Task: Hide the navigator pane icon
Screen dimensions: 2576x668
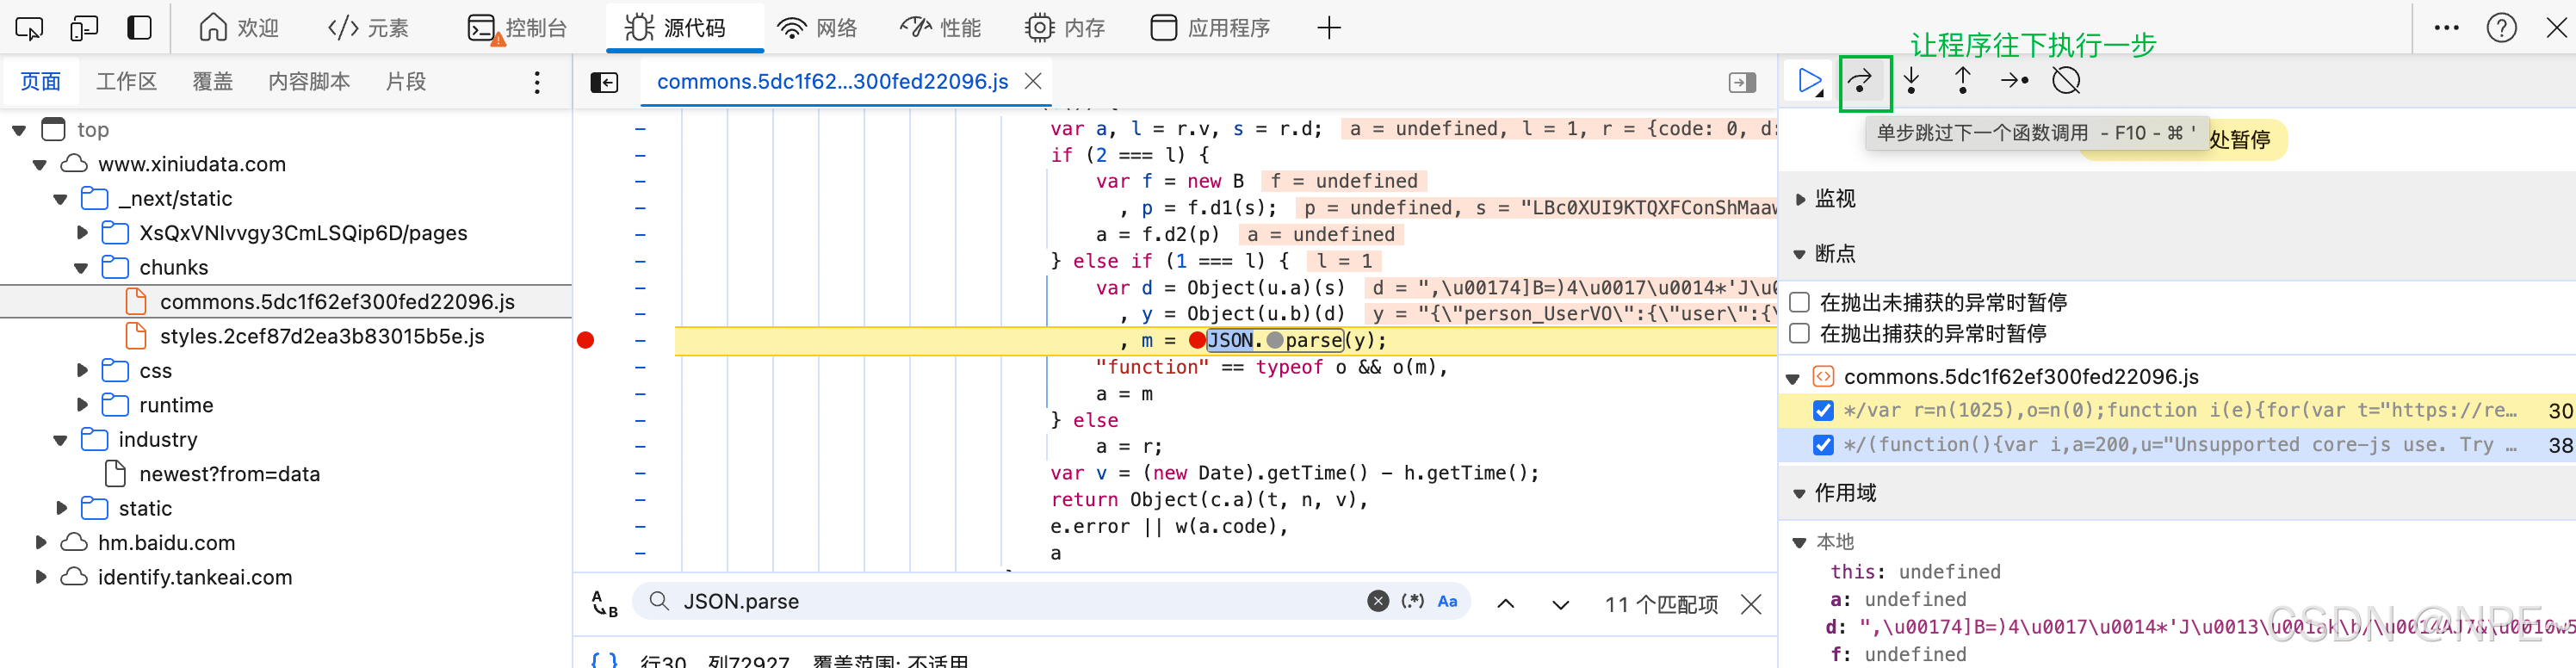Action: (604, 82)
